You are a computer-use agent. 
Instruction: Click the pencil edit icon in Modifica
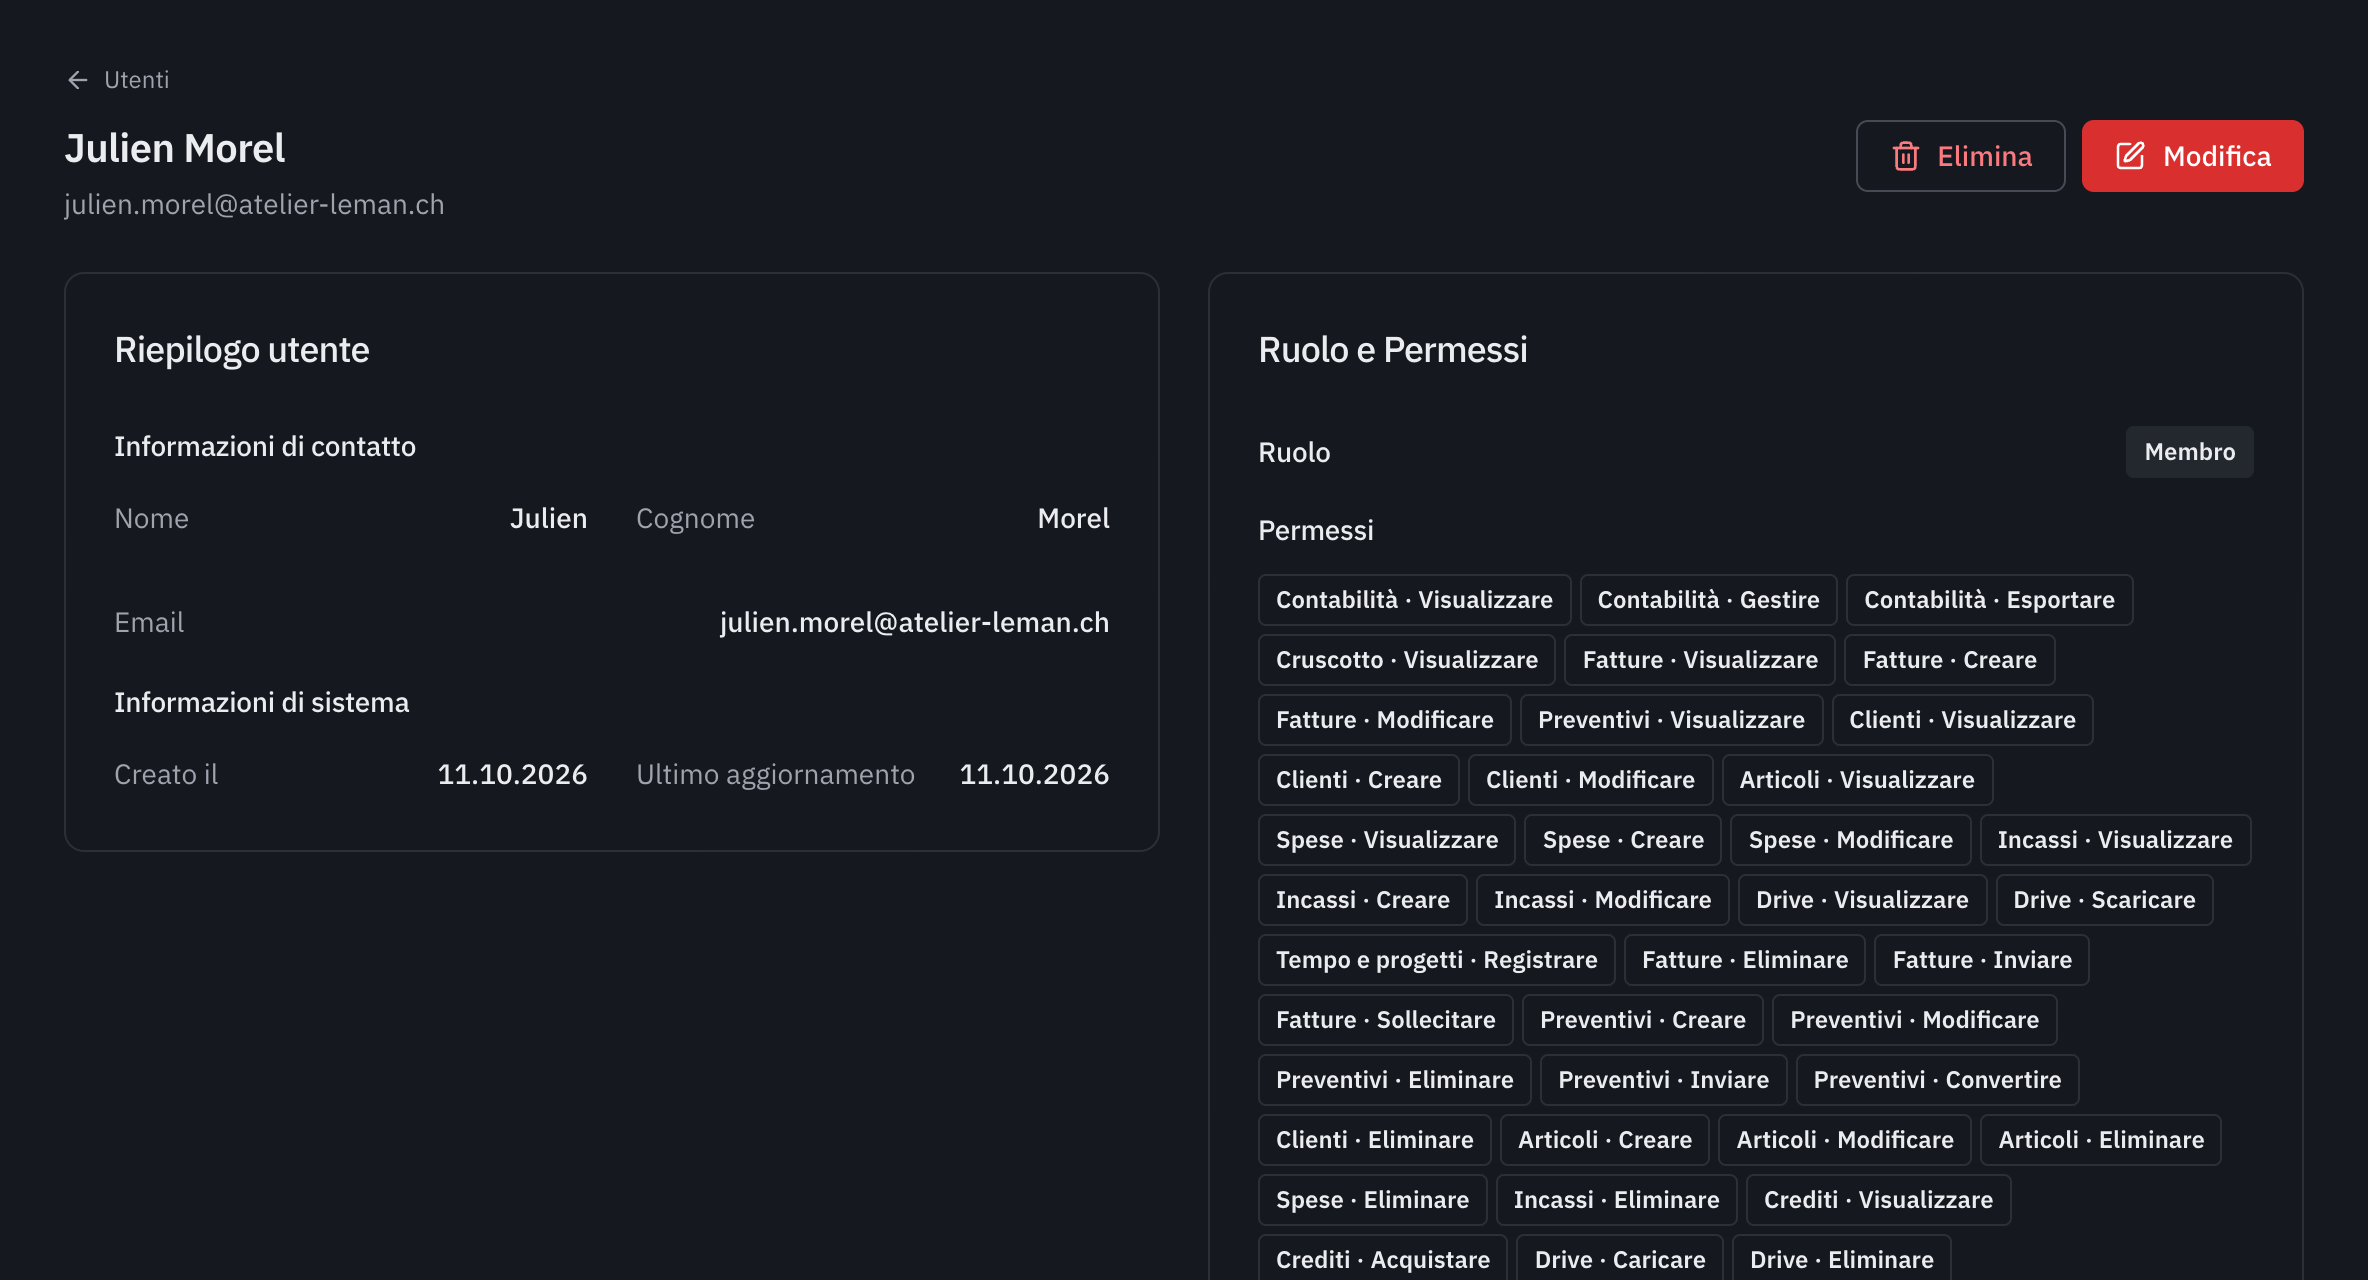(x=2130, y=156)
